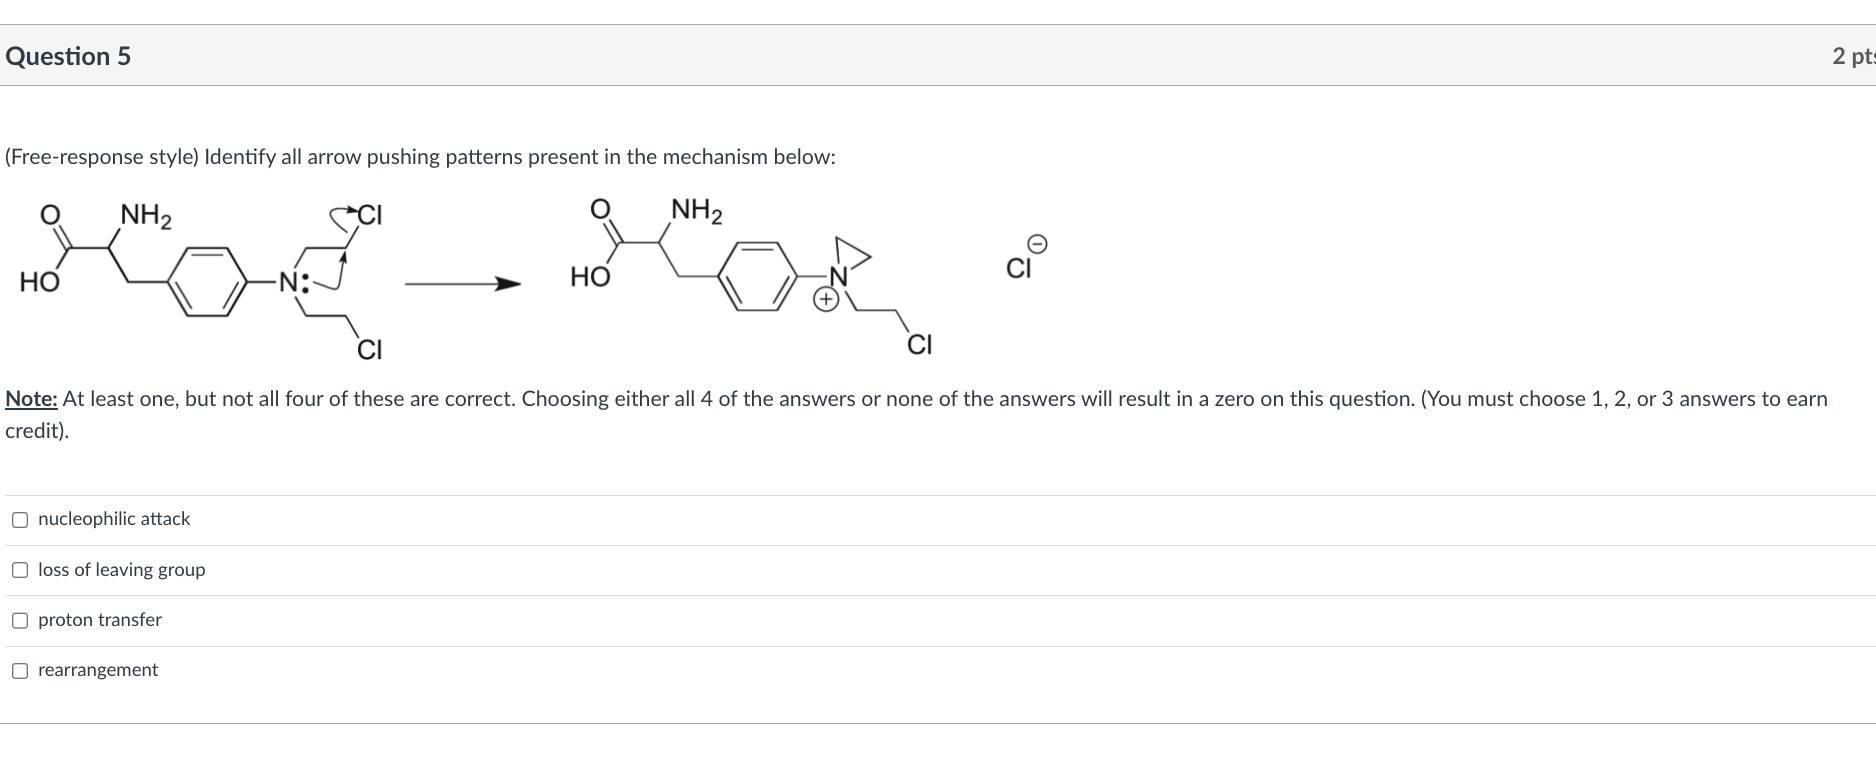Click the 'Note:' underlined text
The width and height of the screenshot is (1876, 762).
click(x=31, y=399)
